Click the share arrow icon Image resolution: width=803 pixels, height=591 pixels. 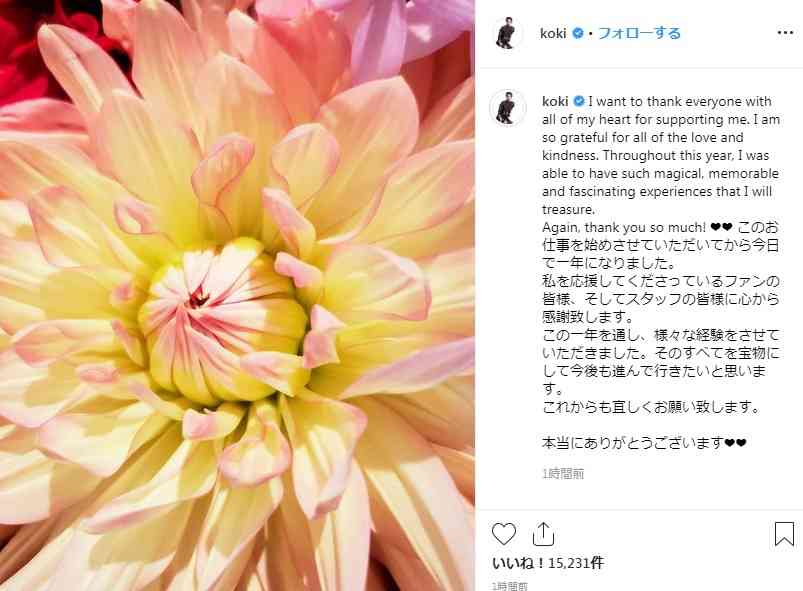click(543, 534)
